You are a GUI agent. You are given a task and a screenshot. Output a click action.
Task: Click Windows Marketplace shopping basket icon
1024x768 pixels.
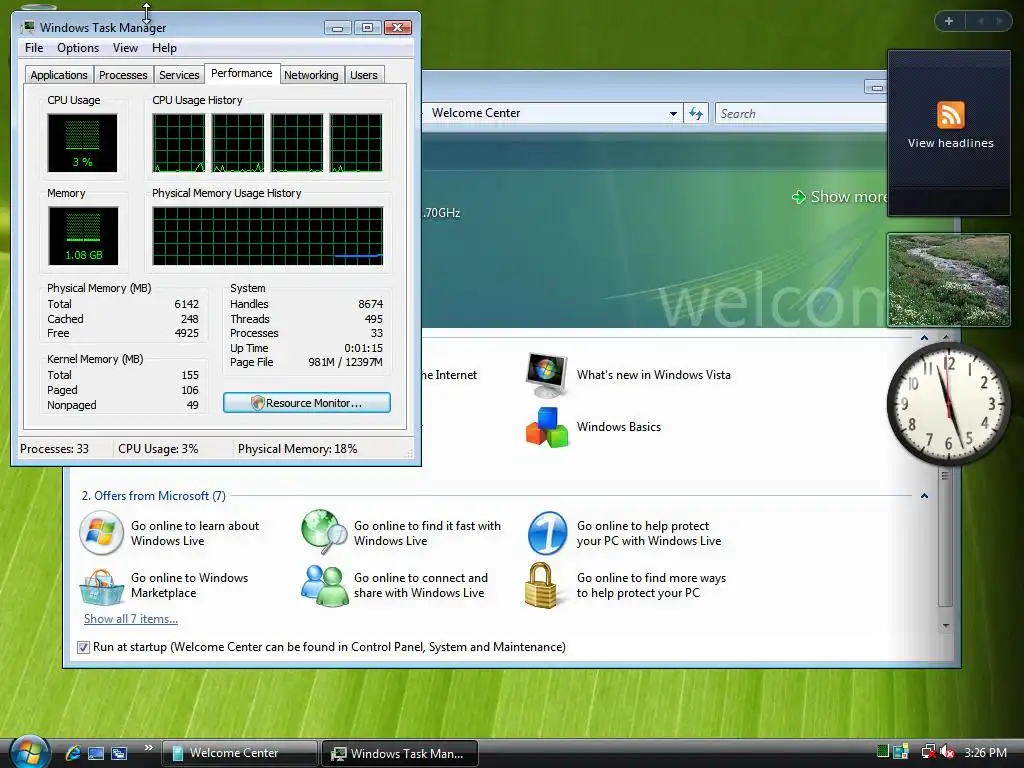click(101, 586)
